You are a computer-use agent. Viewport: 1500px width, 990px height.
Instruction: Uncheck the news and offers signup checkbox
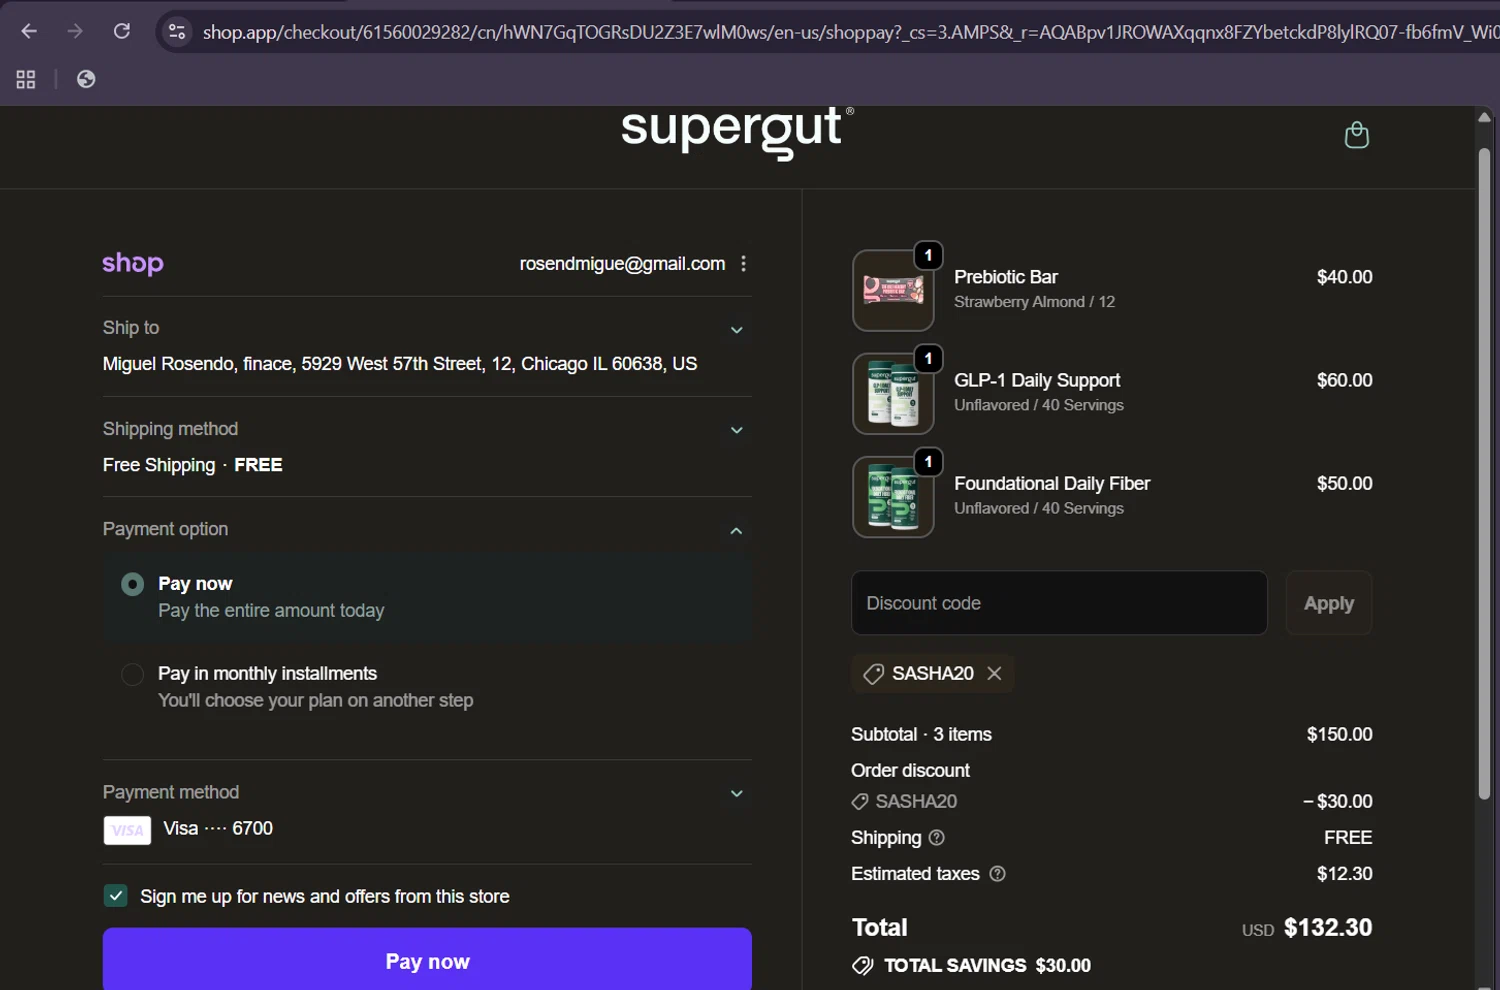click(x=116, y=896)
